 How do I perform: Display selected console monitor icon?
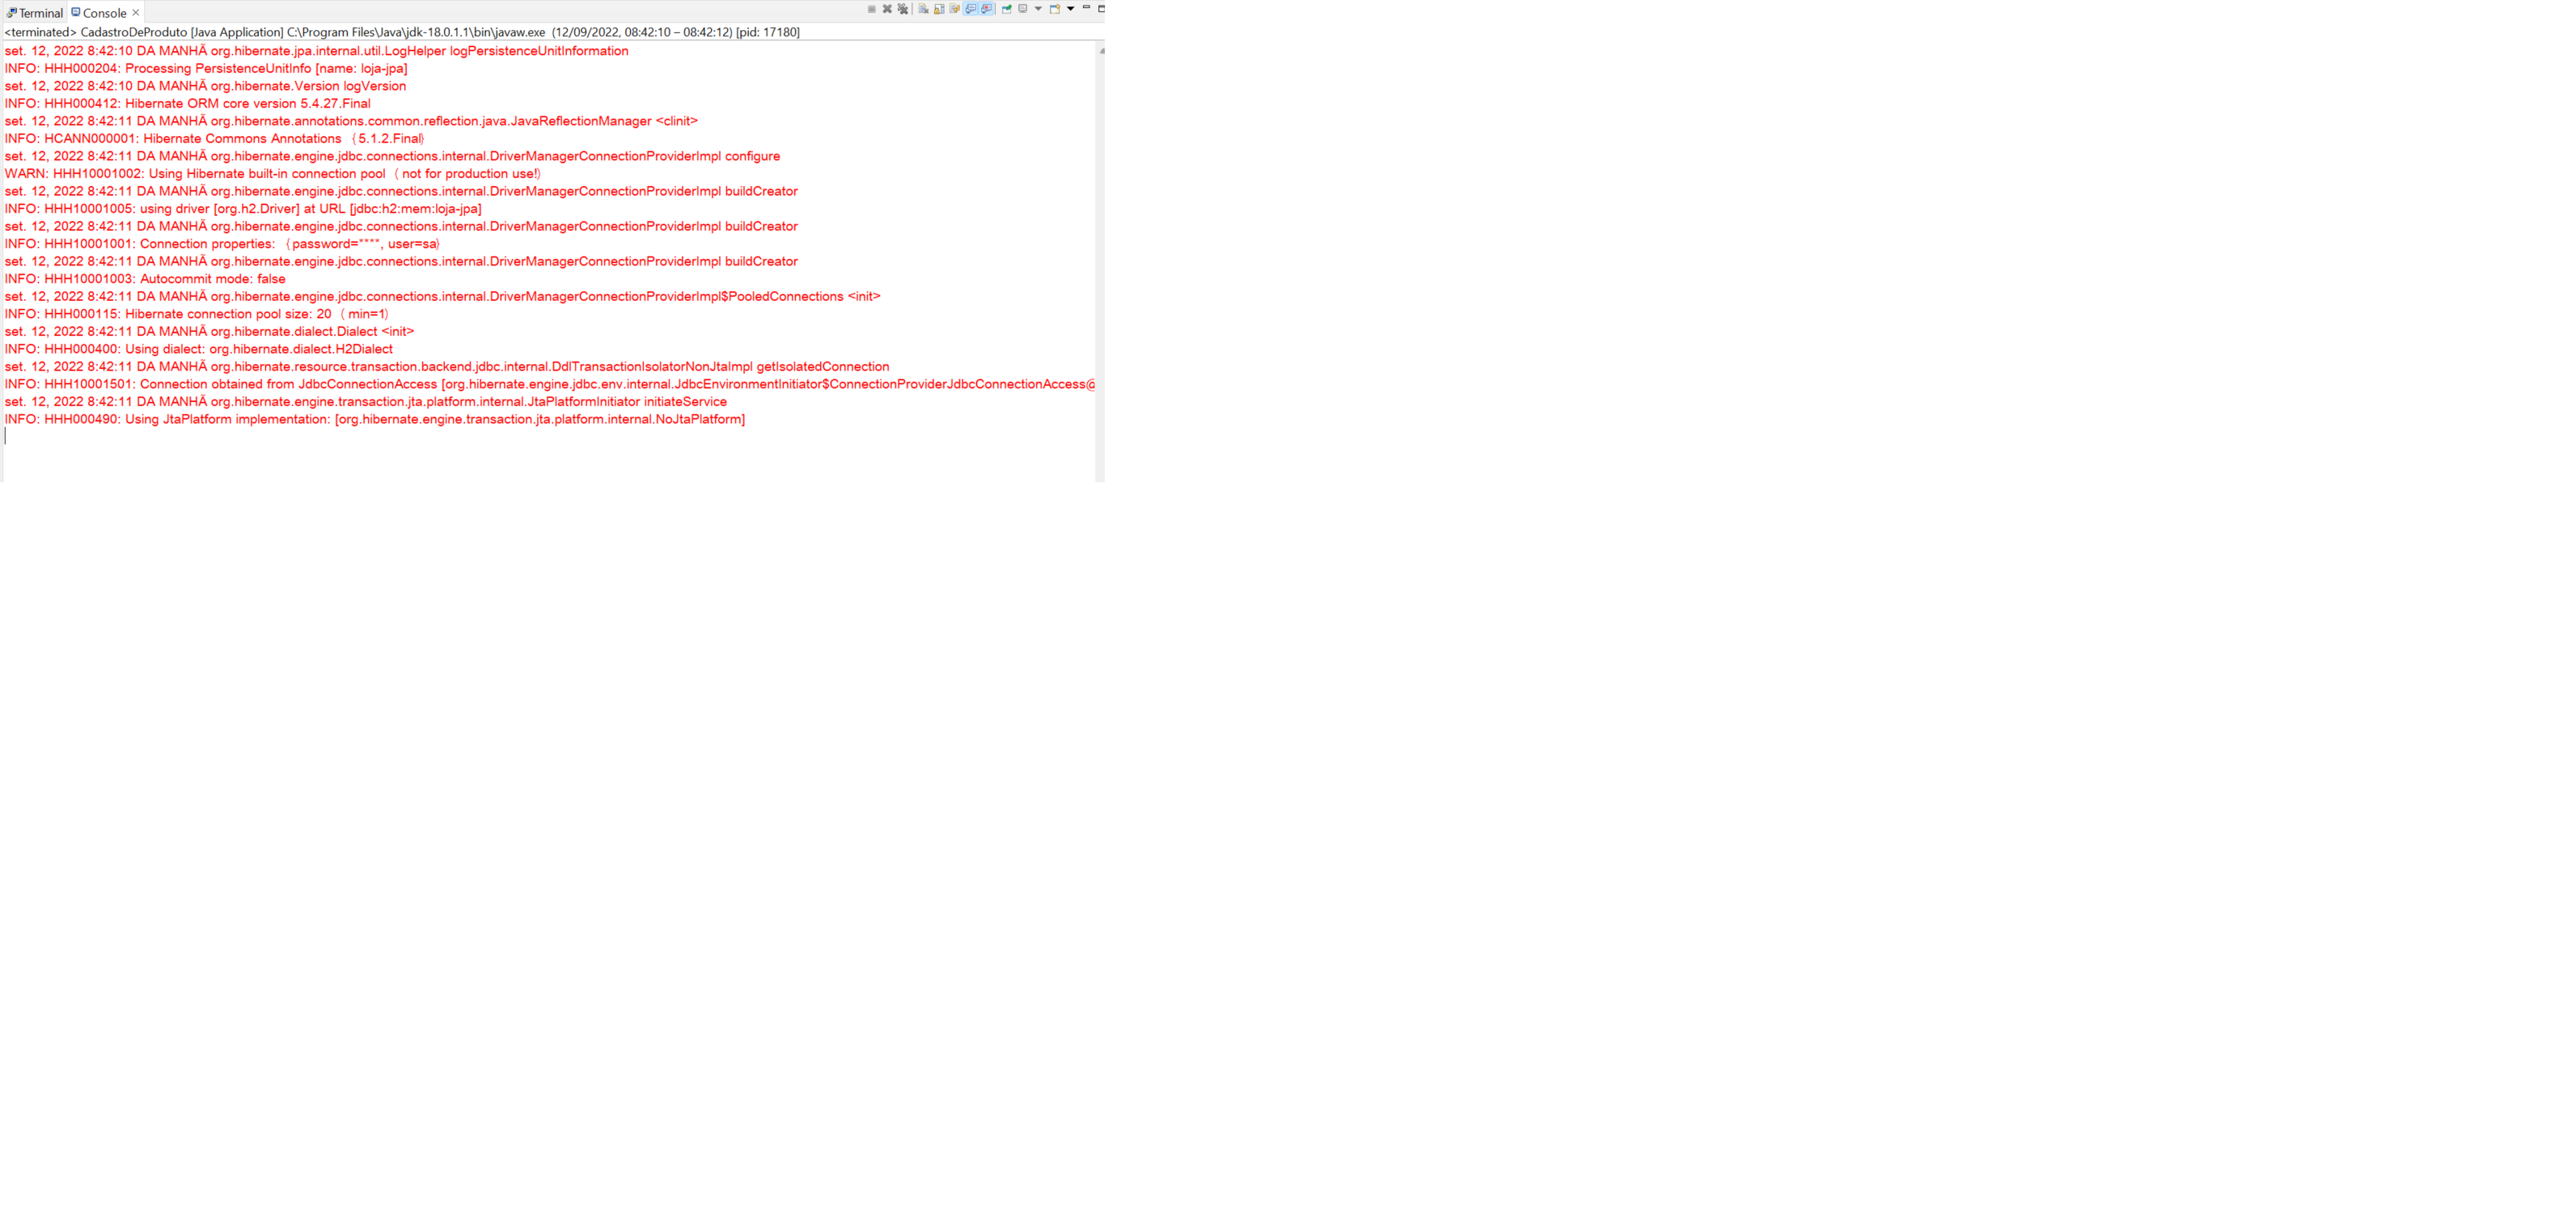click(x=1023, y=9)
